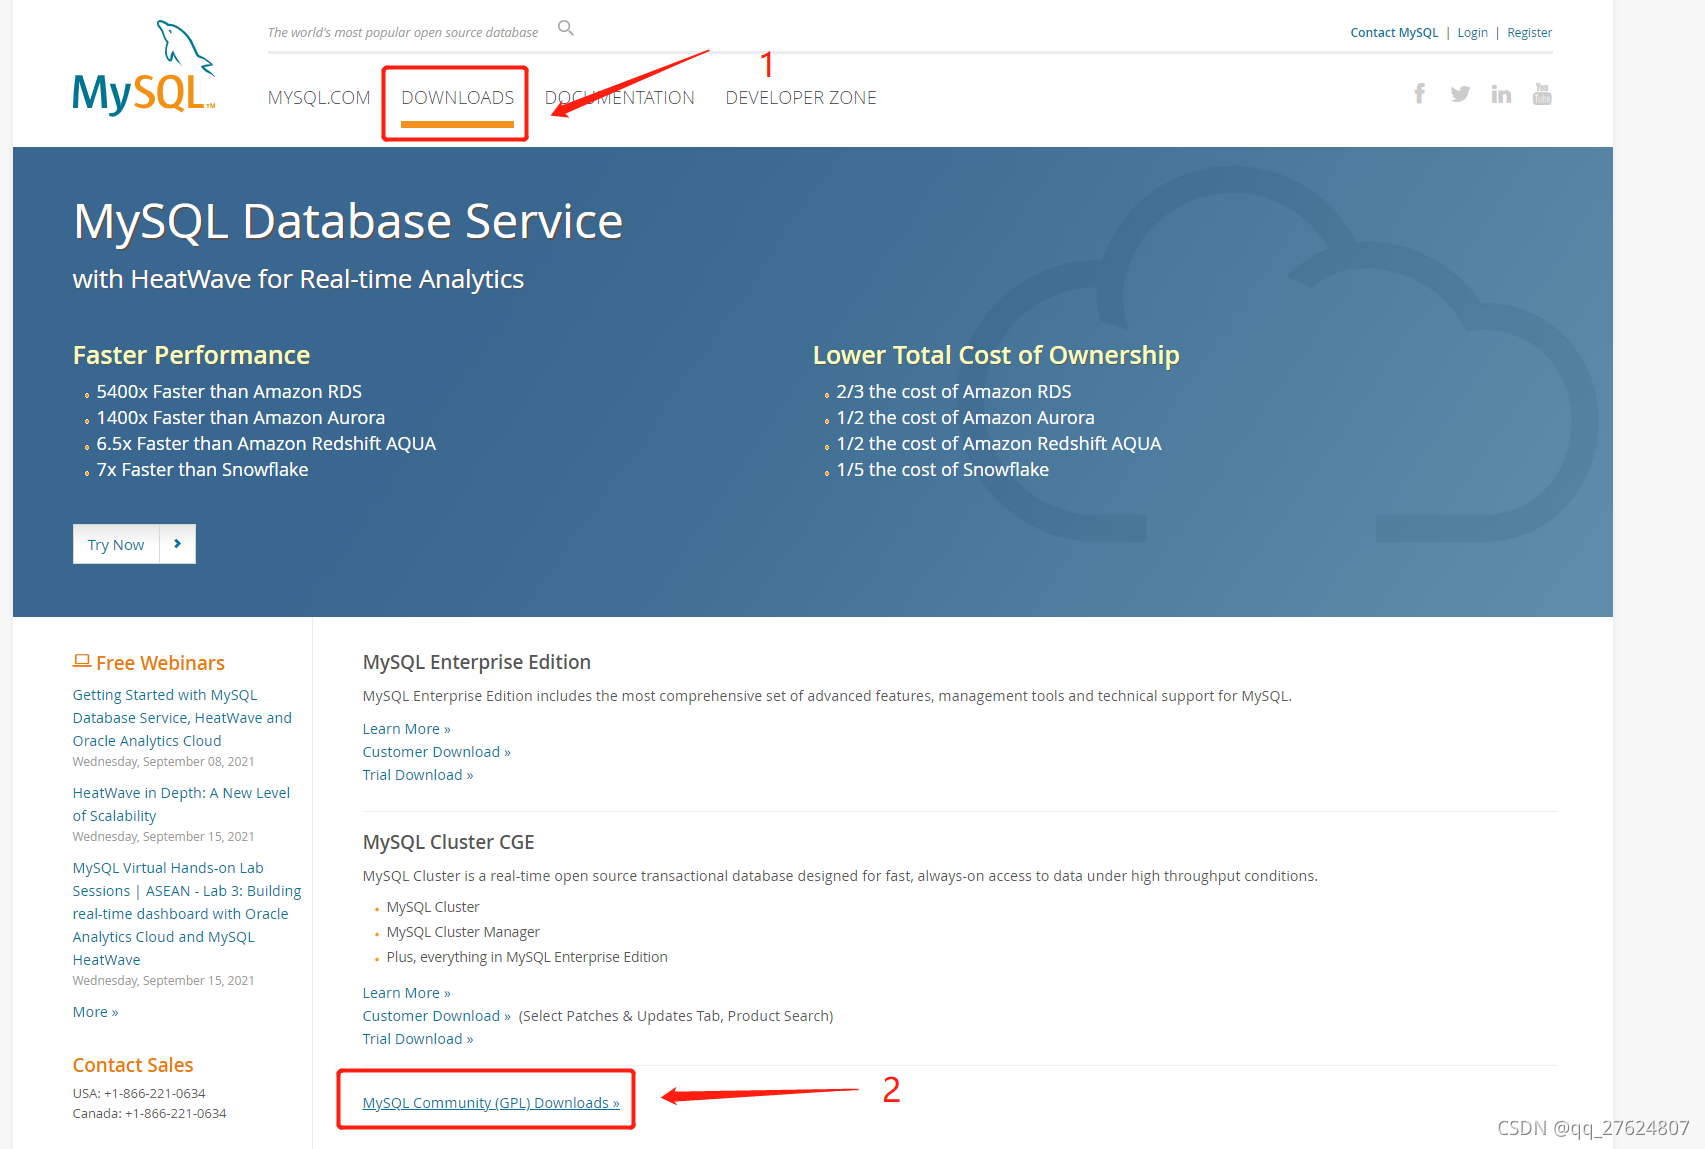Open the MySQL Facebook page icon
This screenshot has height=1149, width=1705.
click(1419, 94)
